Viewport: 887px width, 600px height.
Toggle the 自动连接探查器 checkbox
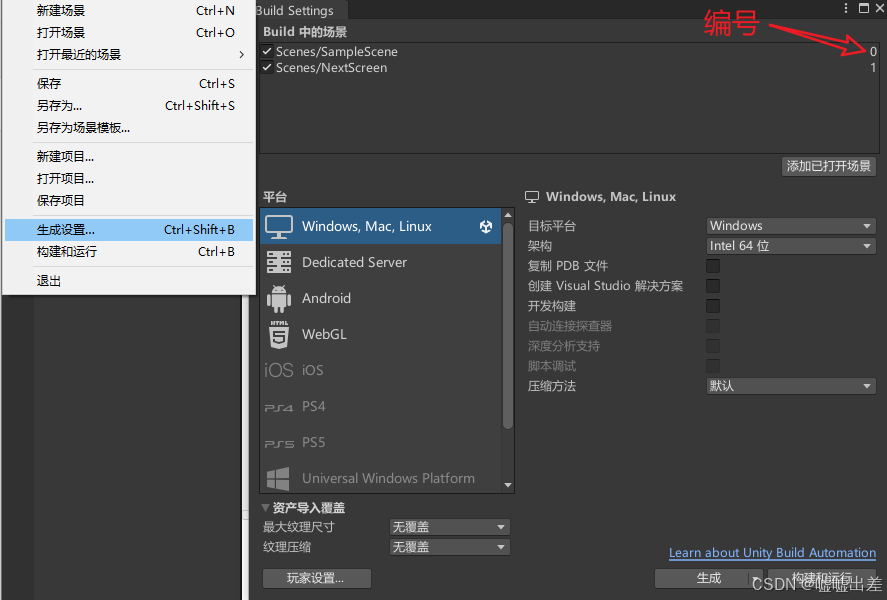point(713,326)
